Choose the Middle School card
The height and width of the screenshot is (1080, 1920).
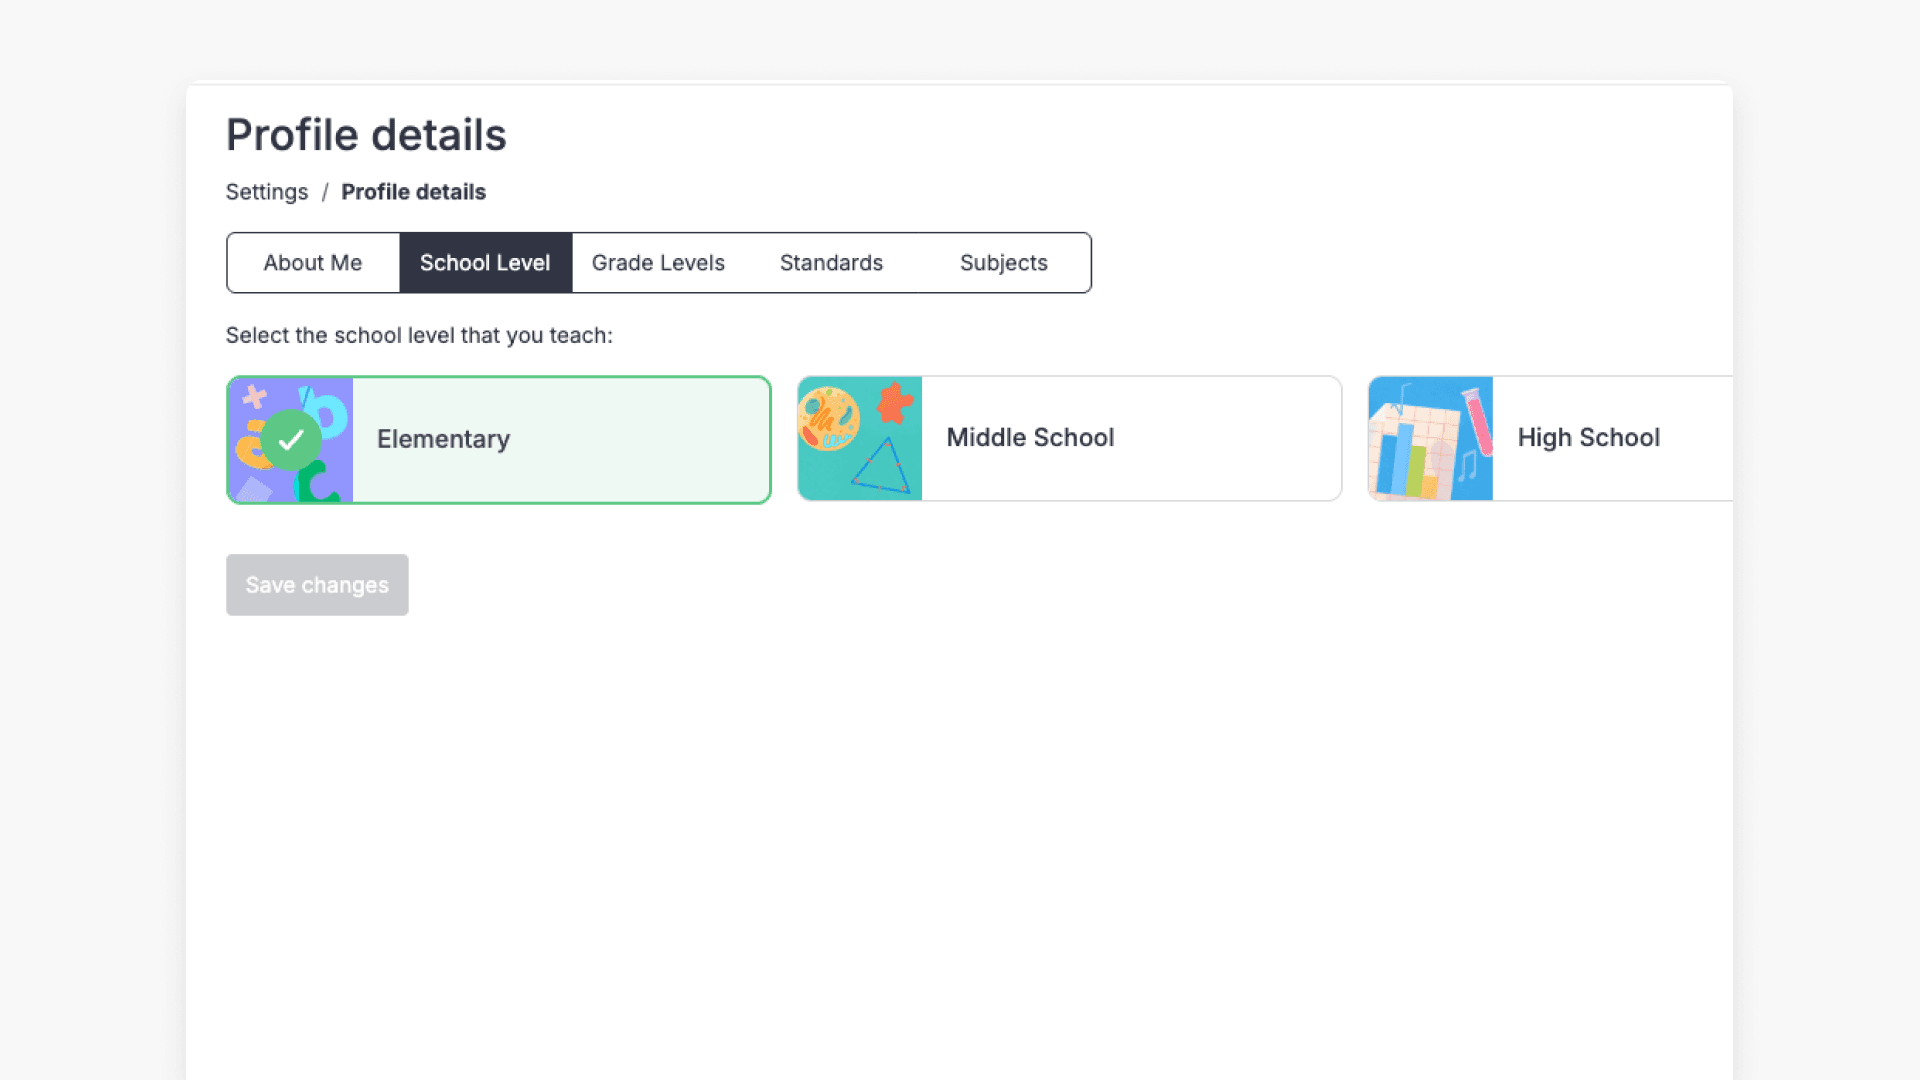click(1069, 438)
